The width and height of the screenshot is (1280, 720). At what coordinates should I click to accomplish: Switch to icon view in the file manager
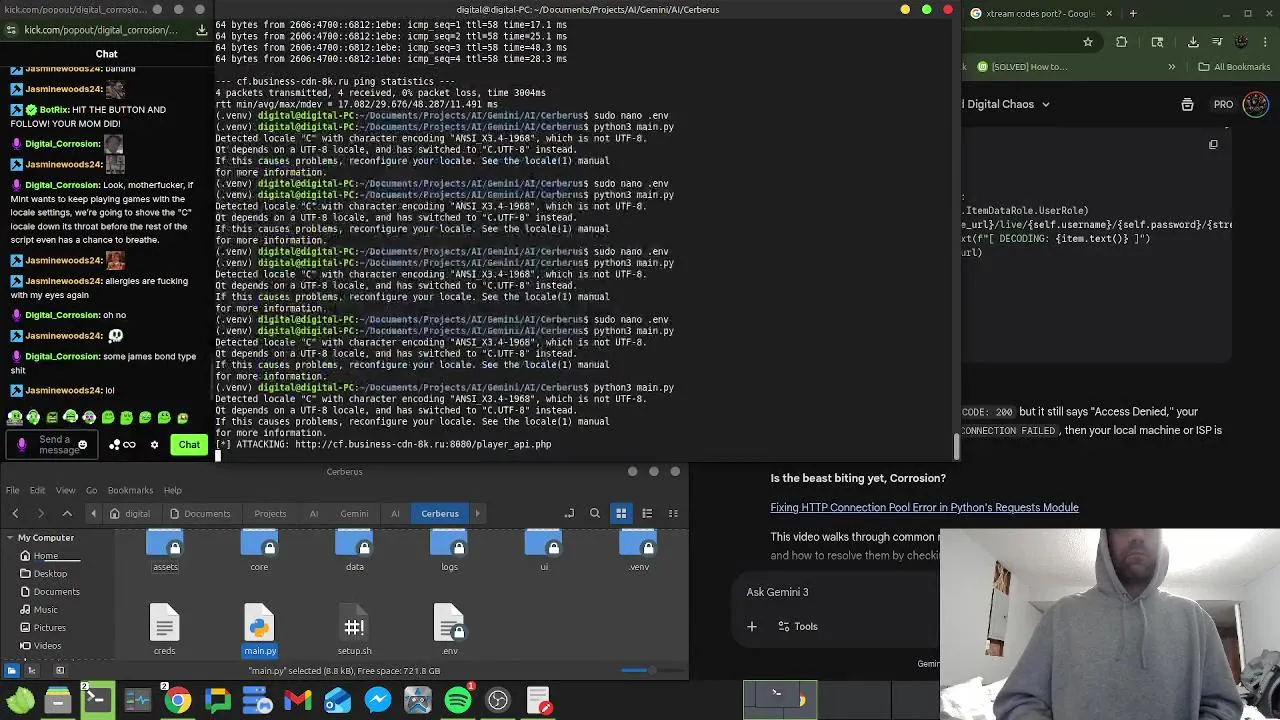pos(621,513)
